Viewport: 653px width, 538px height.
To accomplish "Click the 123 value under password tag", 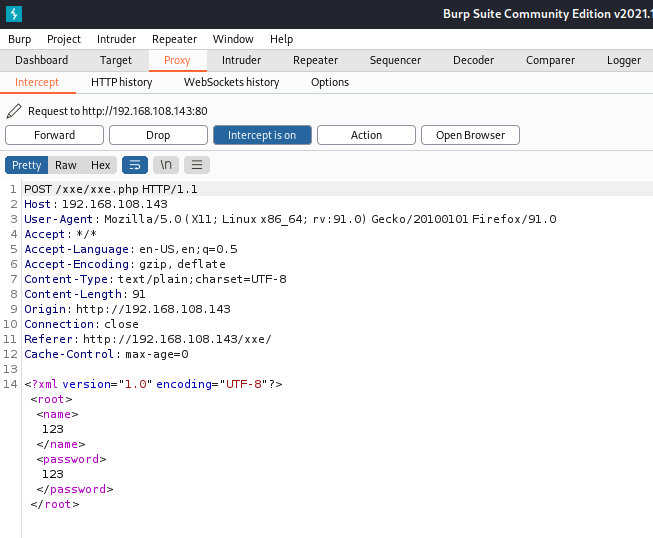I will point(52,474).
